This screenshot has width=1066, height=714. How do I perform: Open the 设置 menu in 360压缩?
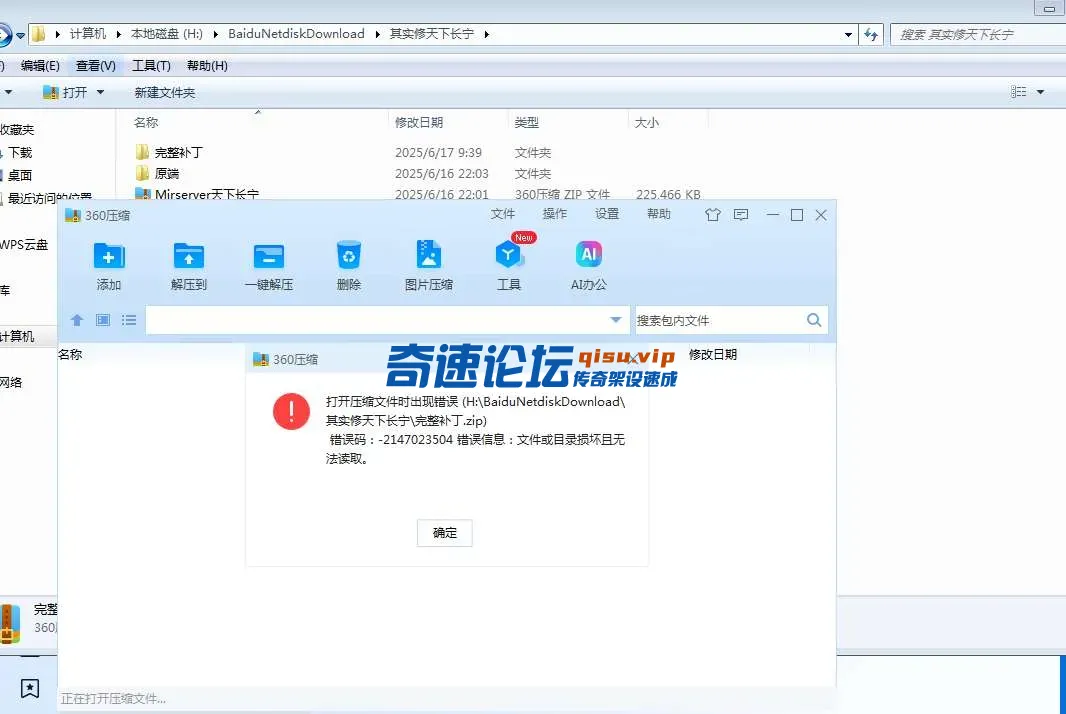[x=607, y=214]
